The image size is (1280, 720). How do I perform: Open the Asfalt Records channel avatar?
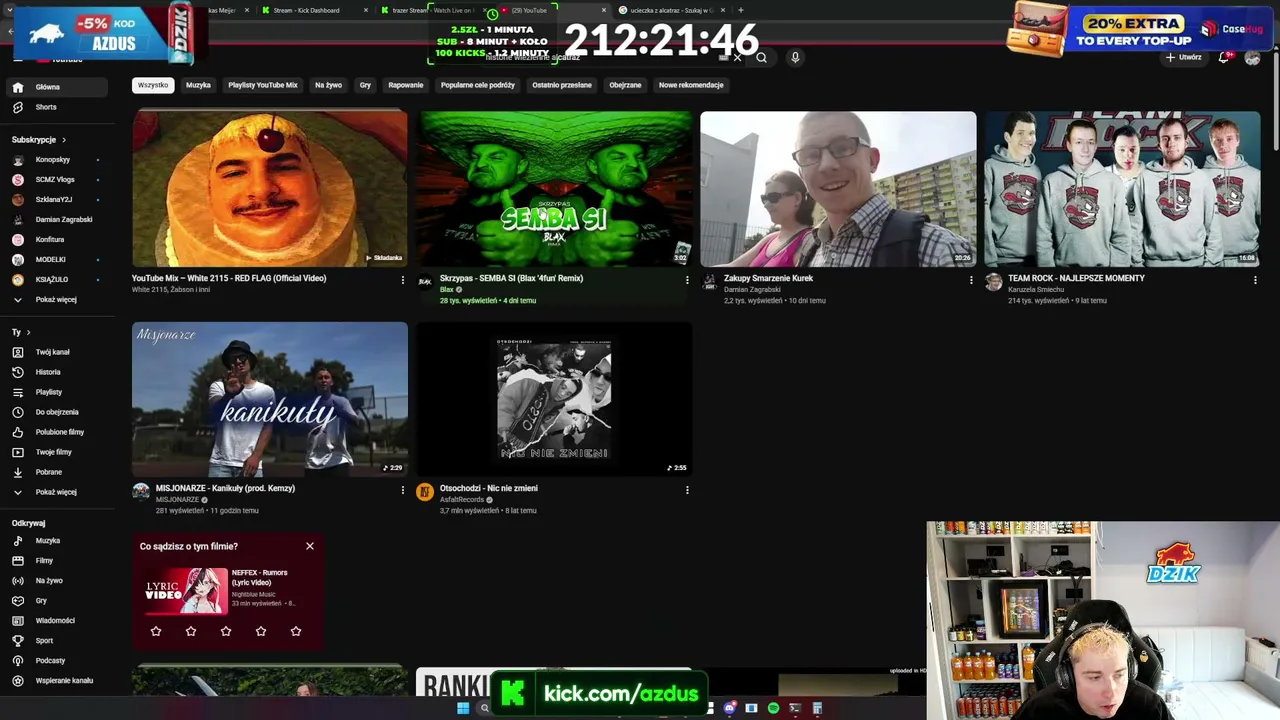coord(425,492)
